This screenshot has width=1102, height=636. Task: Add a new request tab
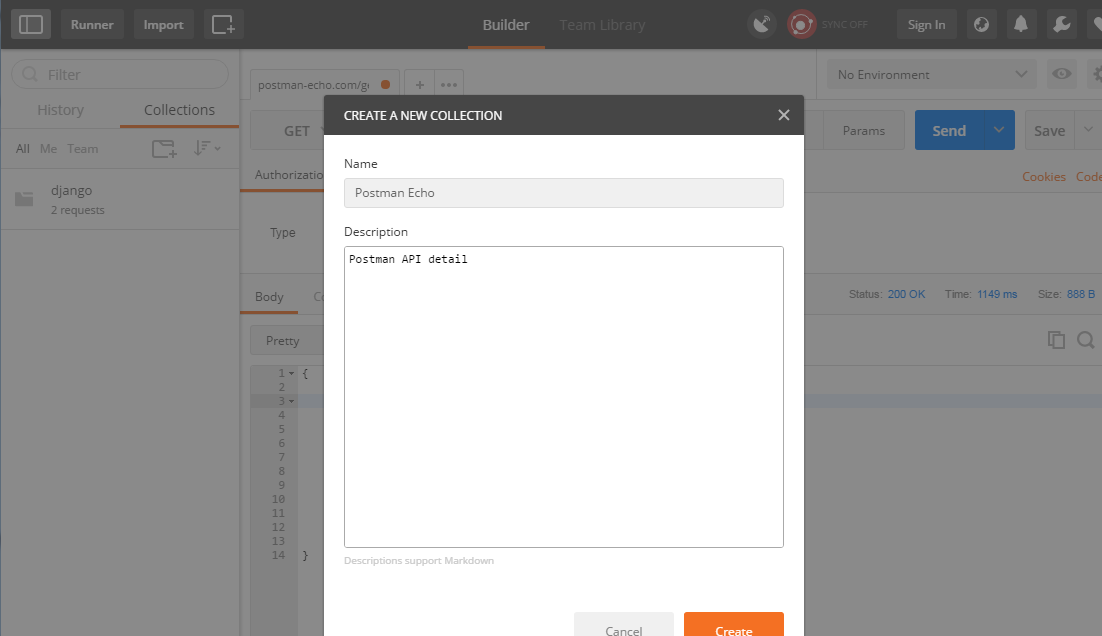click(420, 84)
